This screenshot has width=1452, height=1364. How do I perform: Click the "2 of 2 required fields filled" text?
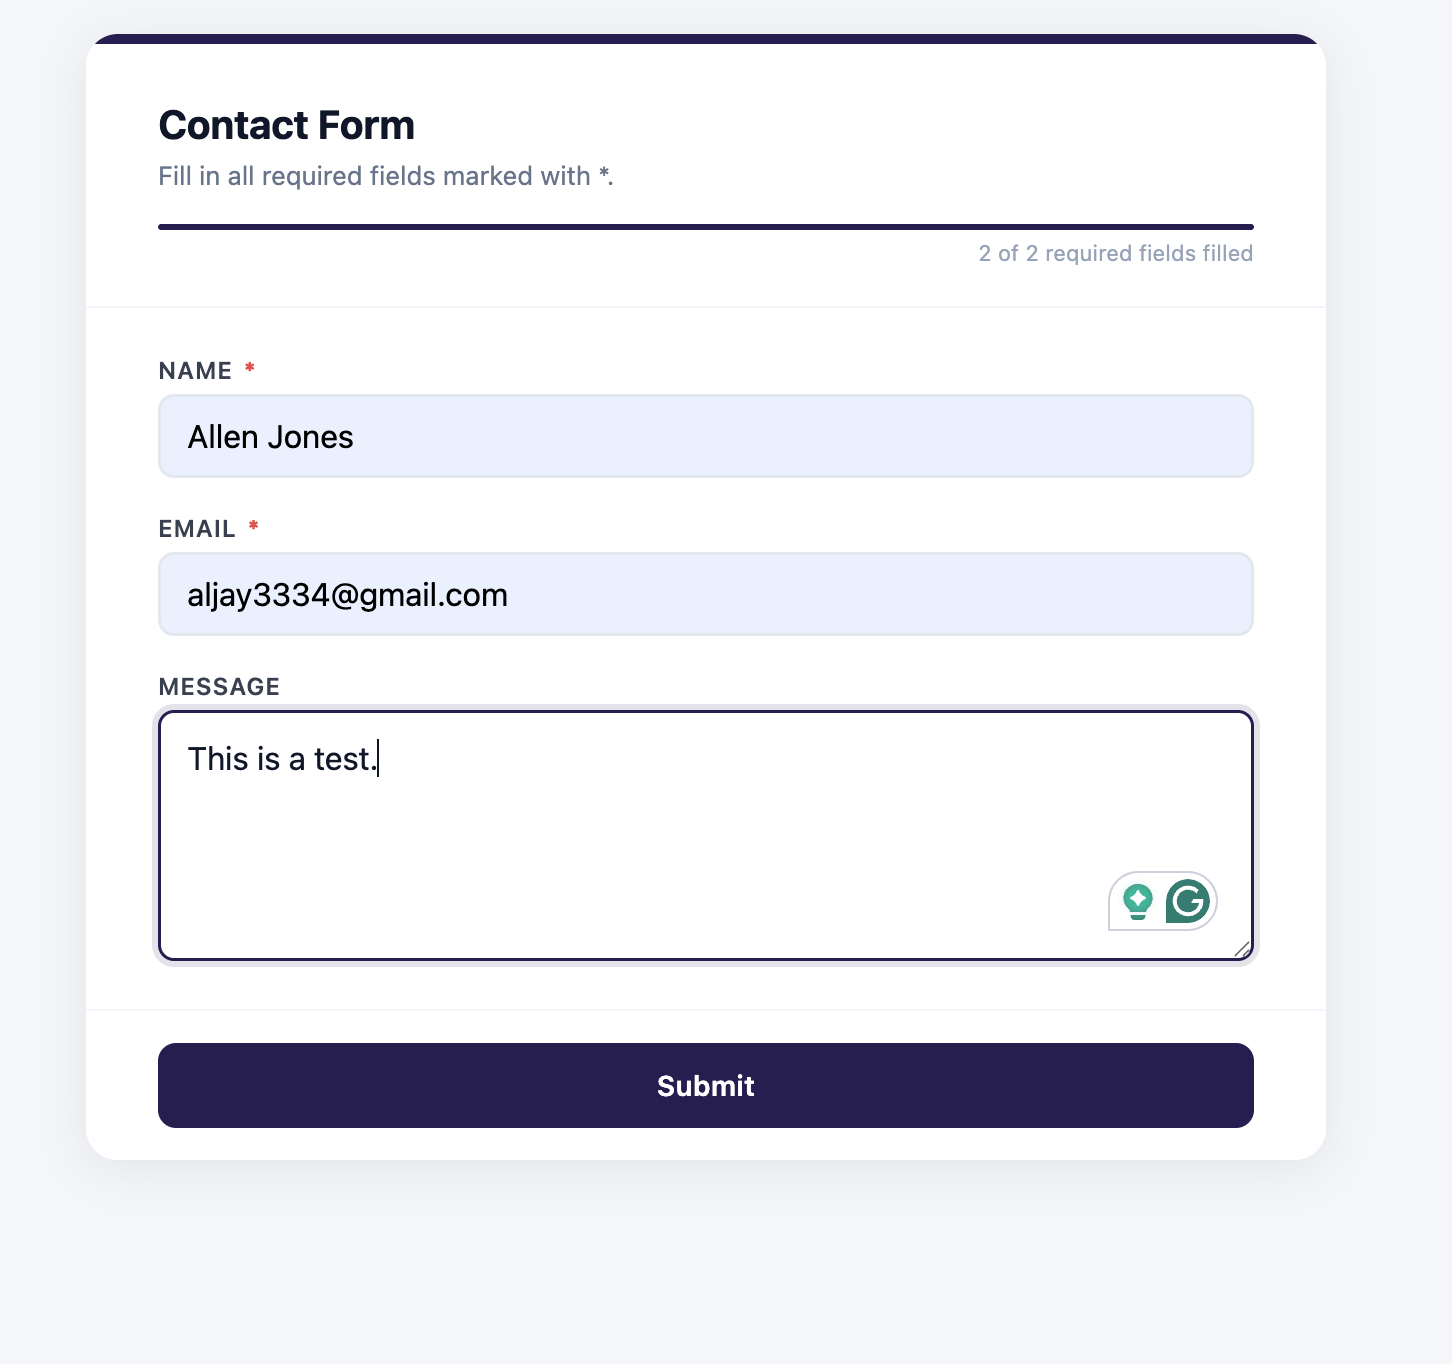(1115, 254)
